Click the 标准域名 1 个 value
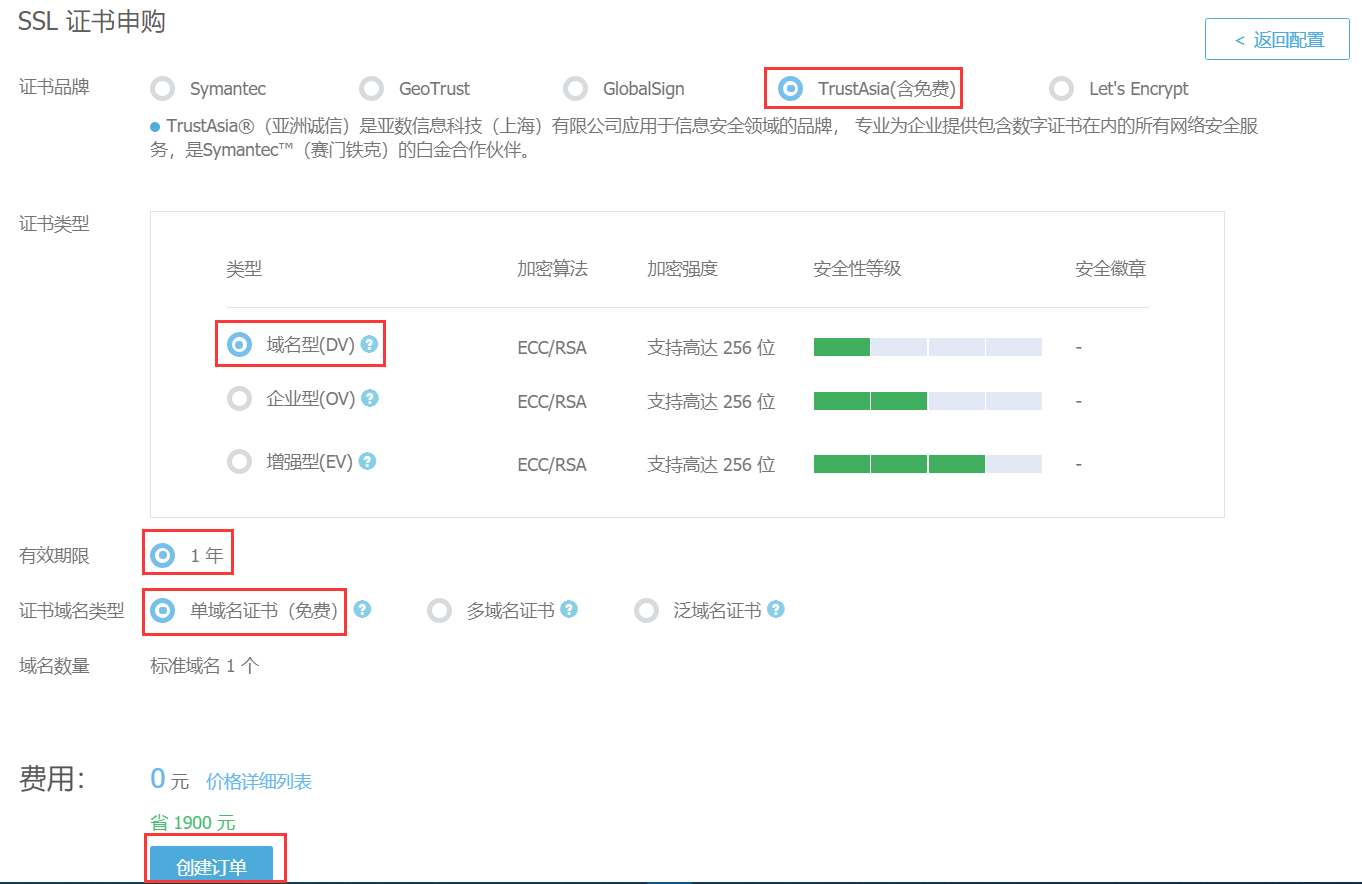This screenshot has width=1362, height=884. 204,666
